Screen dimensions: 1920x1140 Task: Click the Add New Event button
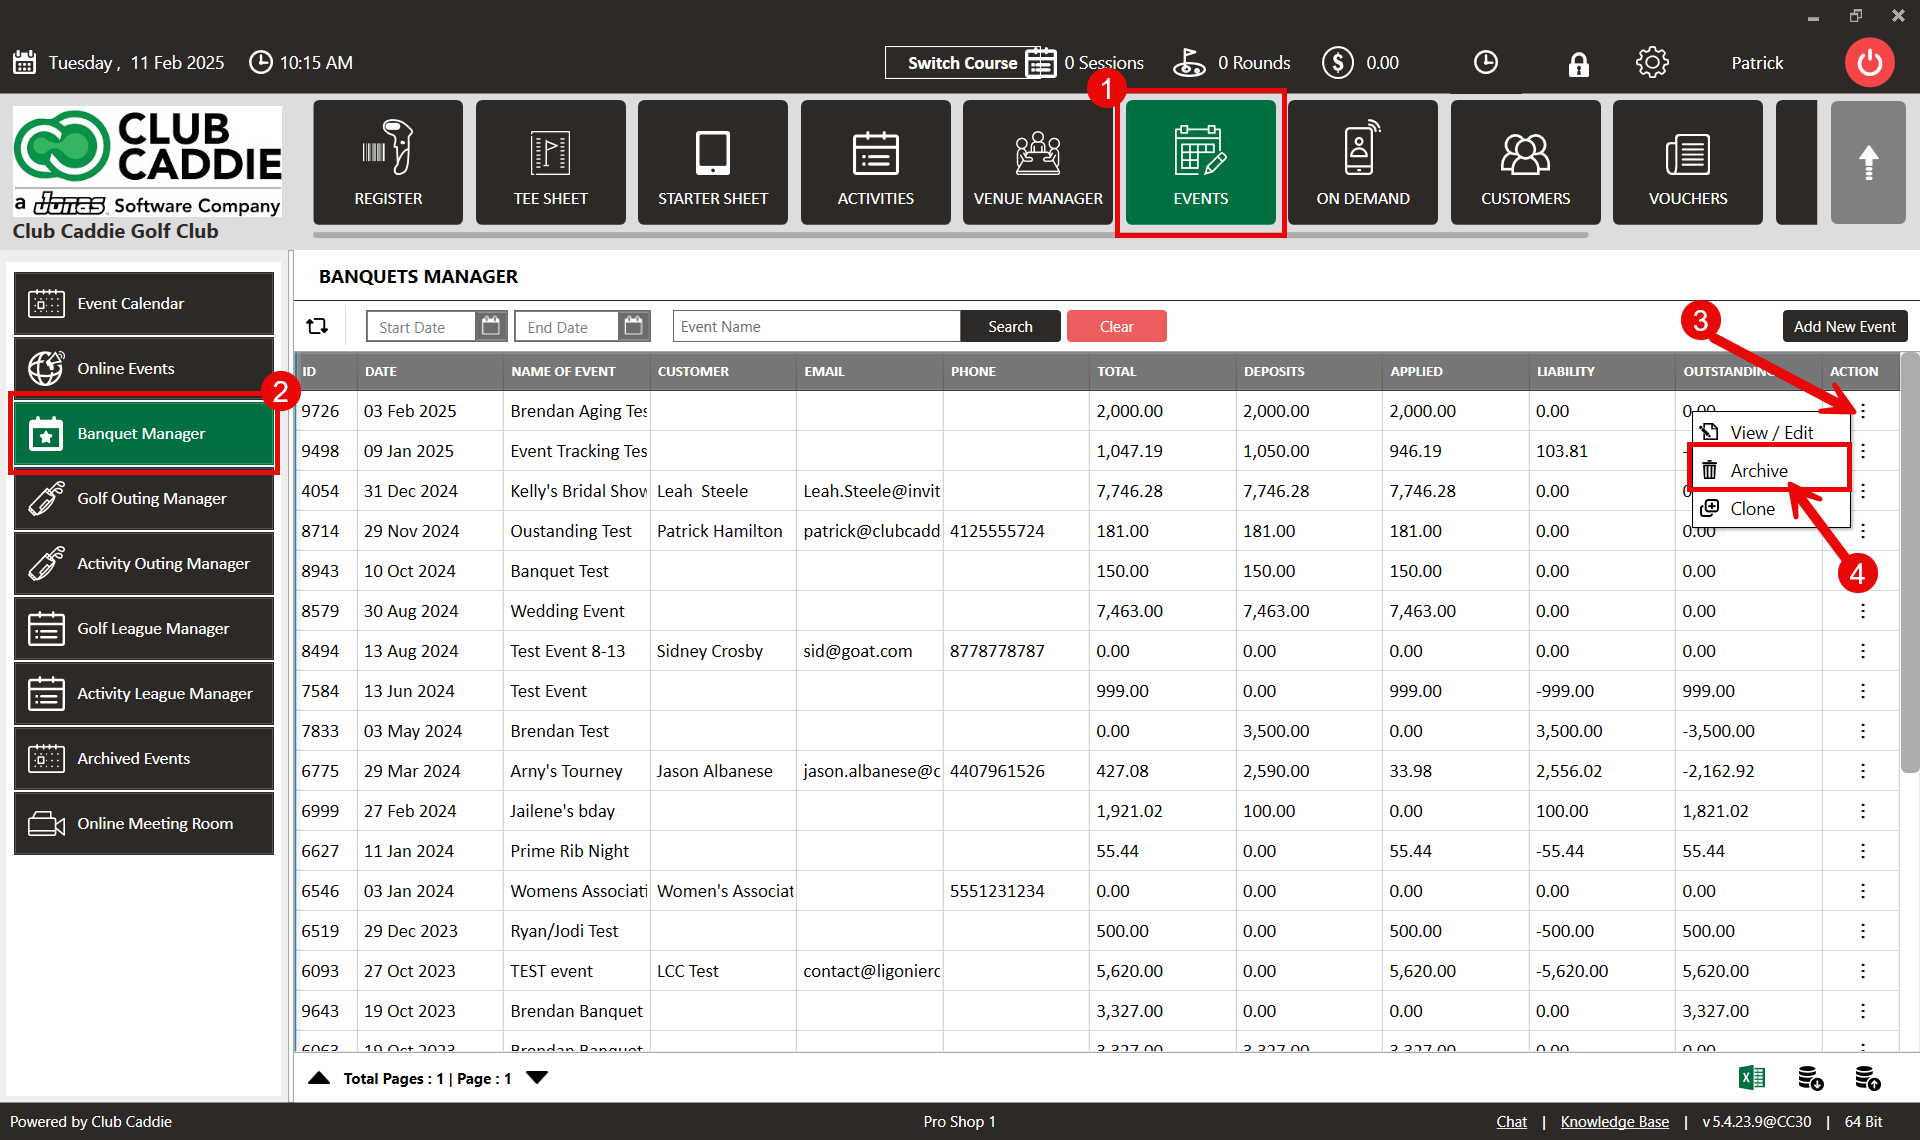pos(1844,326)
